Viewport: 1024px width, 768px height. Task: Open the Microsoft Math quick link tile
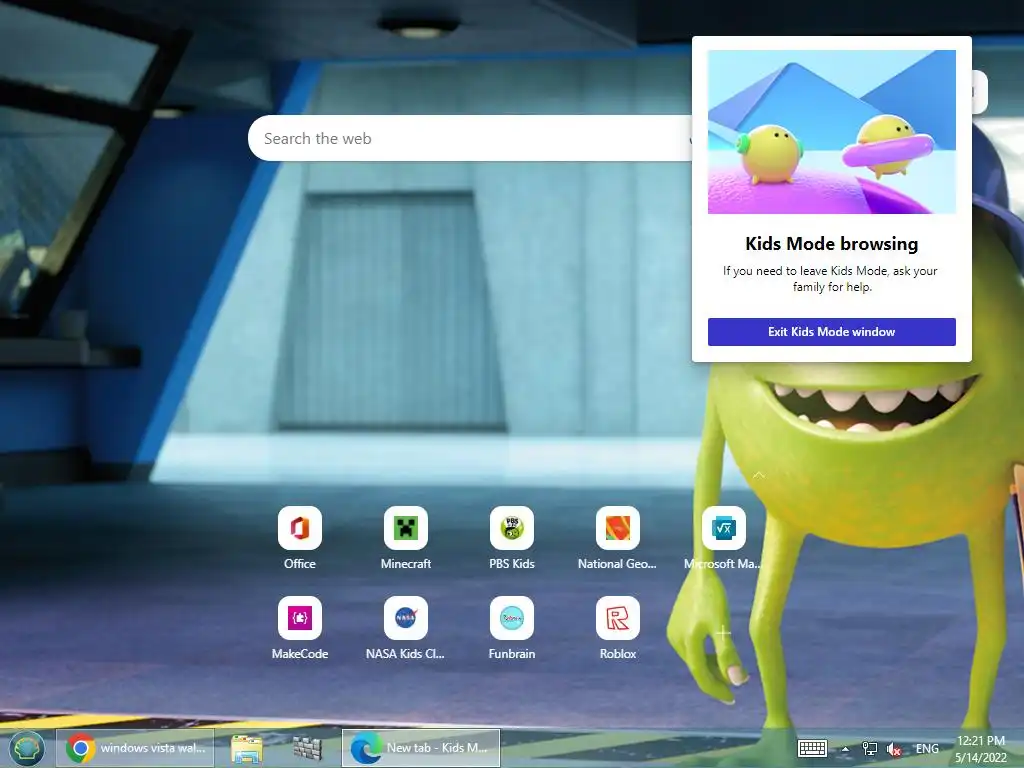[724, 528]
